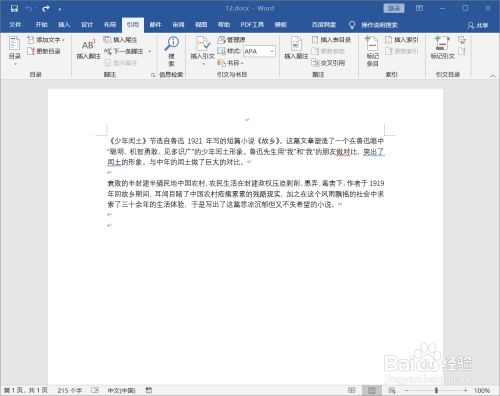Screen dimensions: 500x396
Task: Redo the last action from Quick Access
Action: pyautogui.click(x=46, y=8)
